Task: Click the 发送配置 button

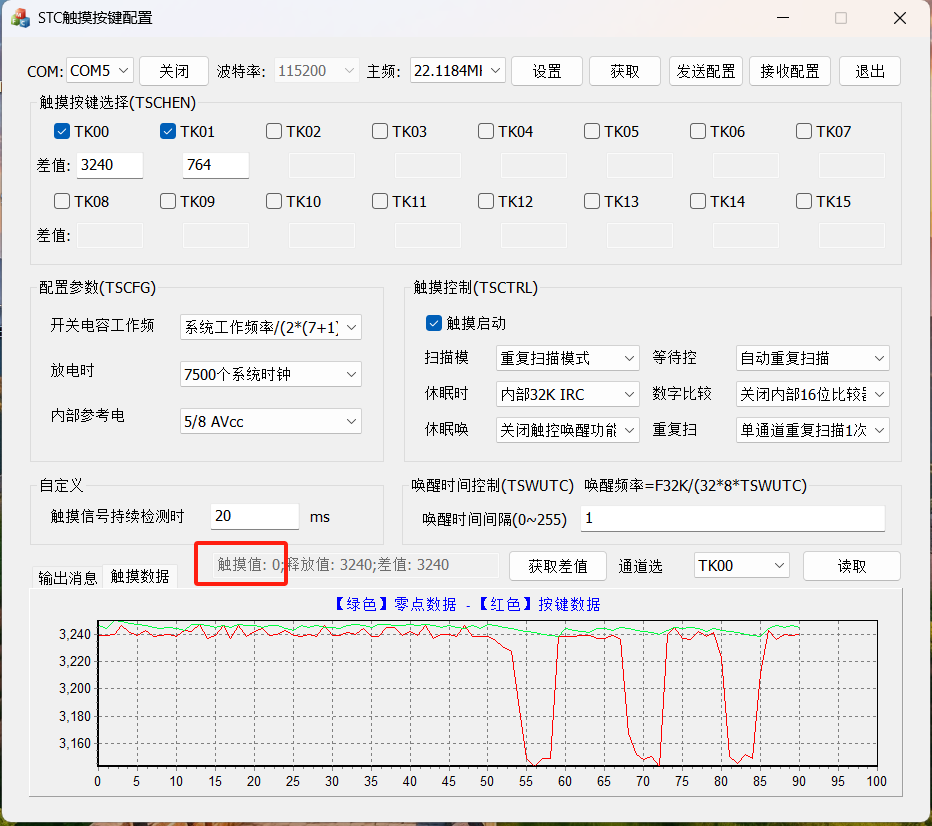Action: click(706, 71)
